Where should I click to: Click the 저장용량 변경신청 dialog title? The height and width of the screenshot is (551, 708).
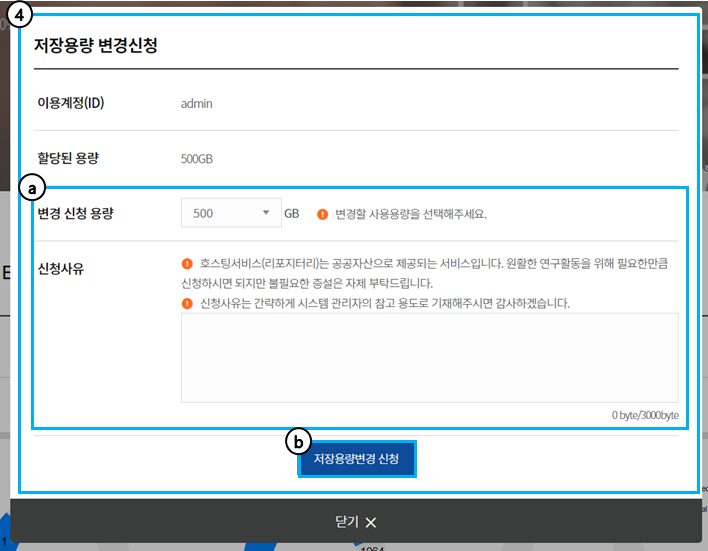point(96,46)
